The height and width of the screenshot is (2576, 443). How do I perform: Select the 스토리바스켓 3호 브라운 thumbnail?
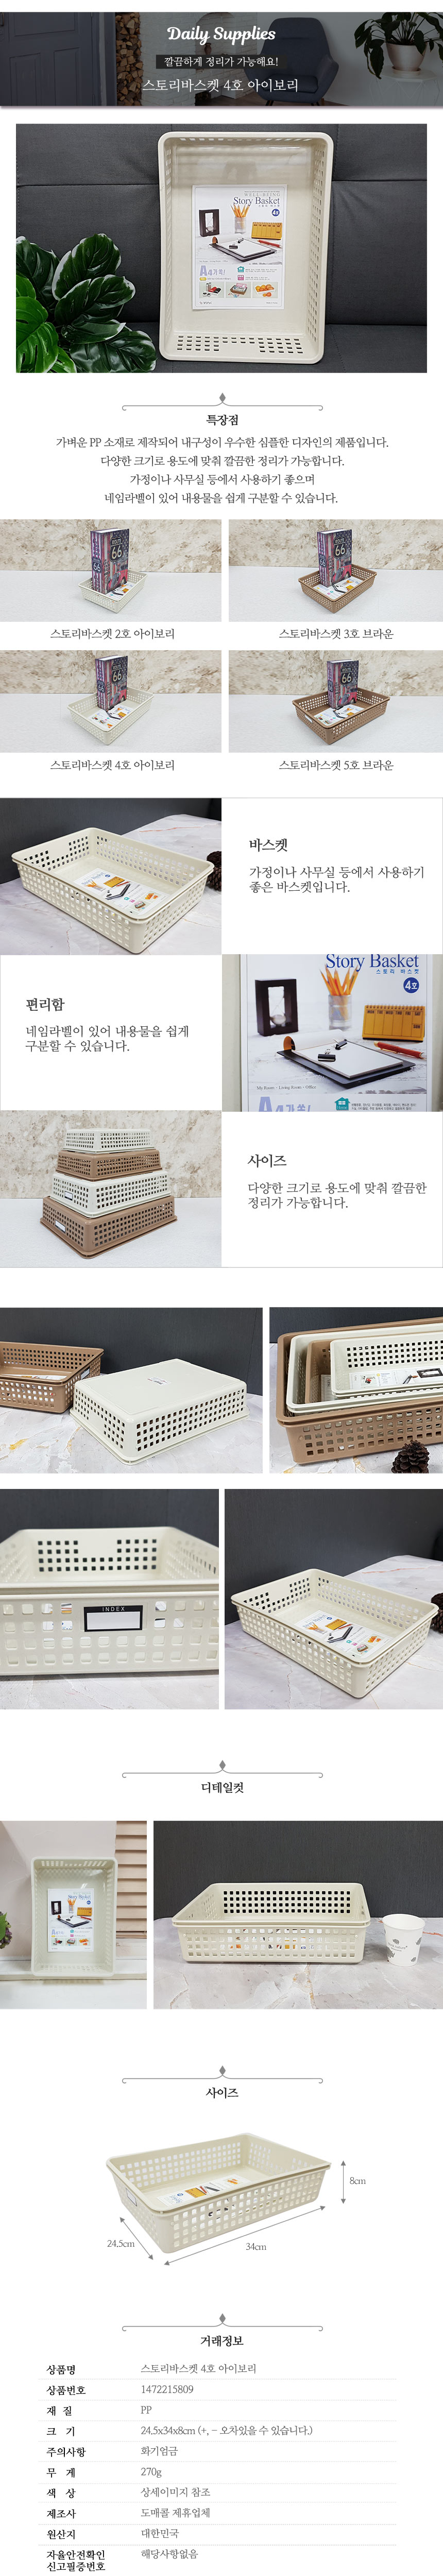(x=336, y=571)
